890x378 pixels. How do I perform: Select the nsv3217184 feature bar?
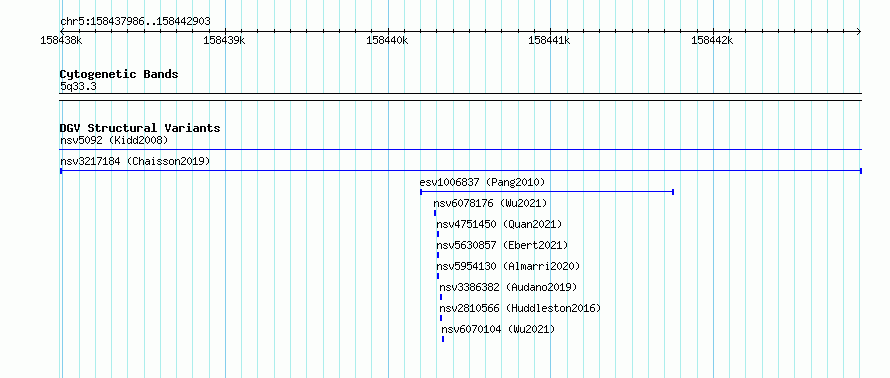point(461,171)
